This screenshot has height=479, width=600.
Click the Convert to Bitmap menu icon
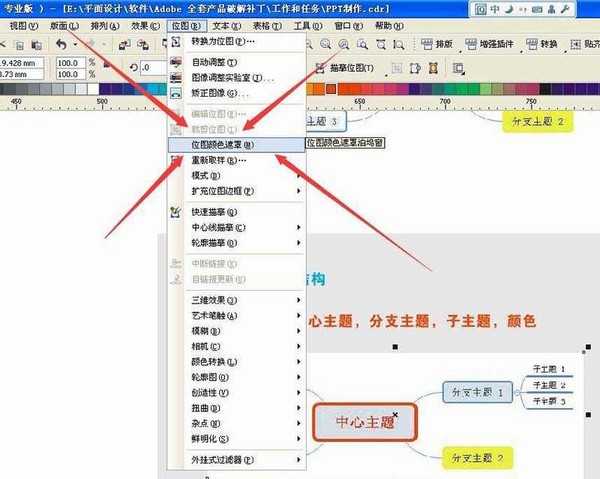[x=176, y=41]
